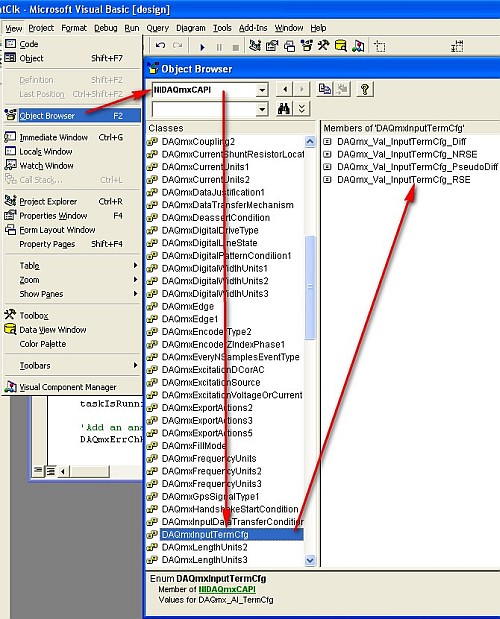
Task: Choose Properties Window menu entry
Action: coord(72,216)
